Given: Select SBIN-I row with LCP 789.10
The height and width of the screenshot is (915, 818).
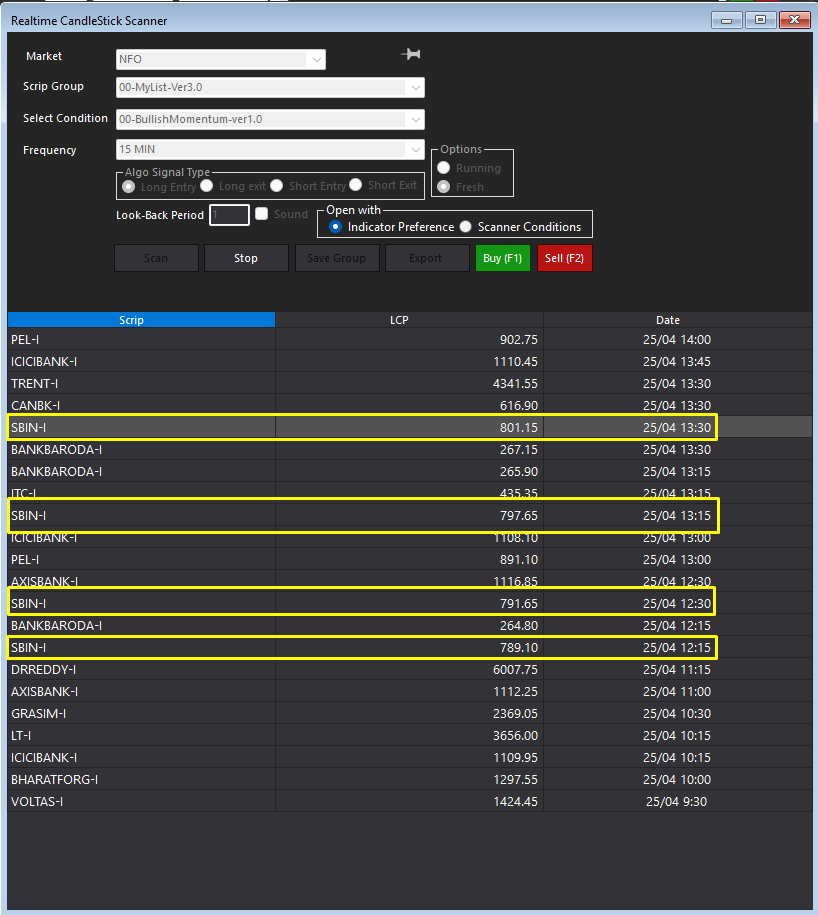Looking at the screenshot, I should tap(410, 648).
